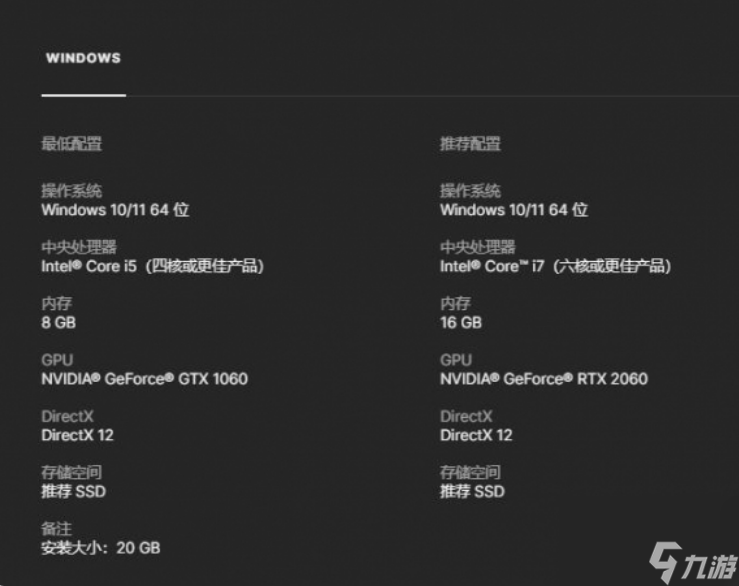The height and width of the screenshot is (586, 739).
Task: Select Windows 10/11 64 位 under 最低配置
Action: point(115,210)
